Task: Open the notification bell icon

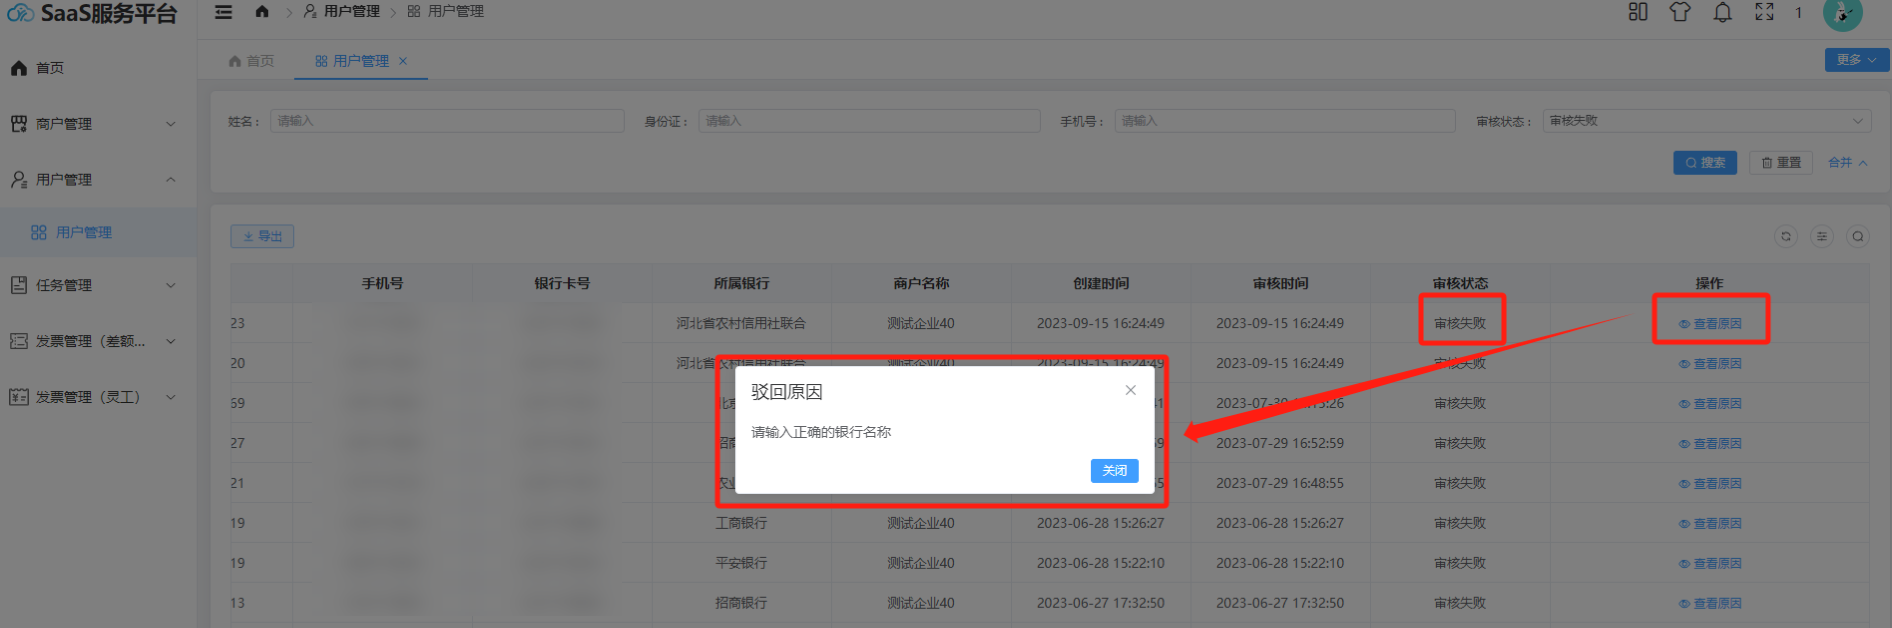Action: [1722, 12]
